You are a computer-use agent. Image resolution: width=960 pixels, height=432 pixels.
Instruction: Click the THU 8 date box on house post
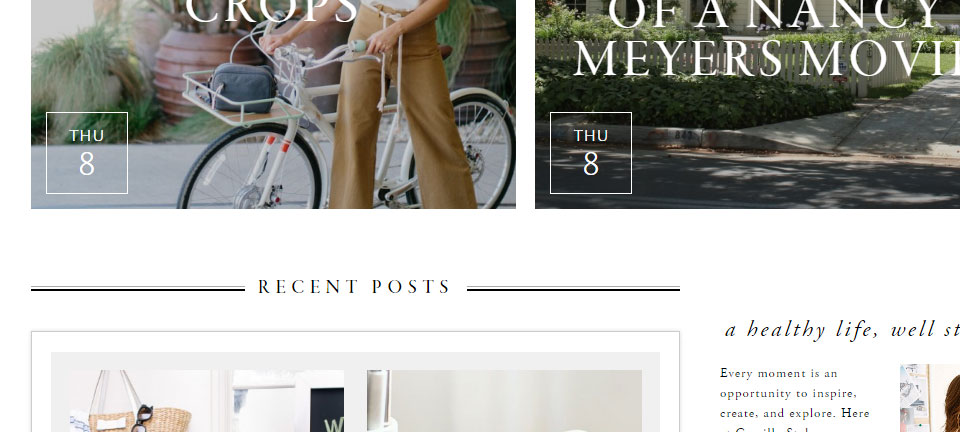[x=591, y=153]
